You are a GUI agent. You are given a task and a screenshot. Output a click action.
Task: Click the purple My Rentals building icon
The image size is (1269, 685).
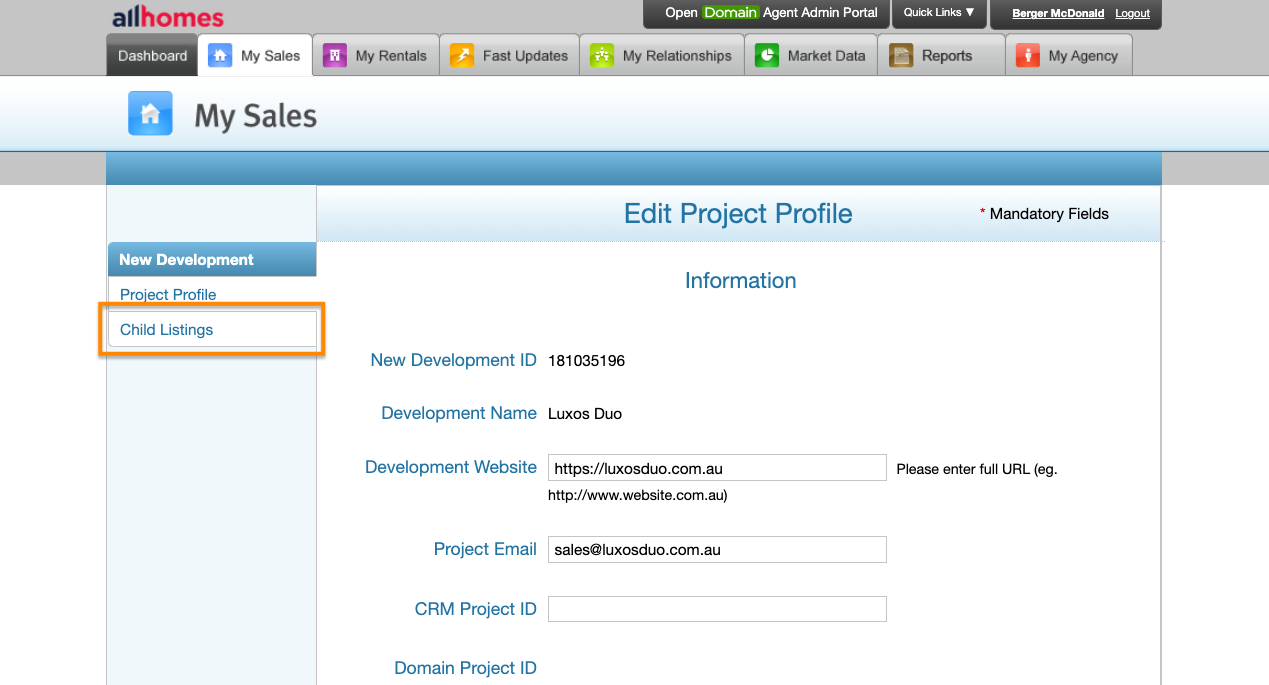pos(334,56)
